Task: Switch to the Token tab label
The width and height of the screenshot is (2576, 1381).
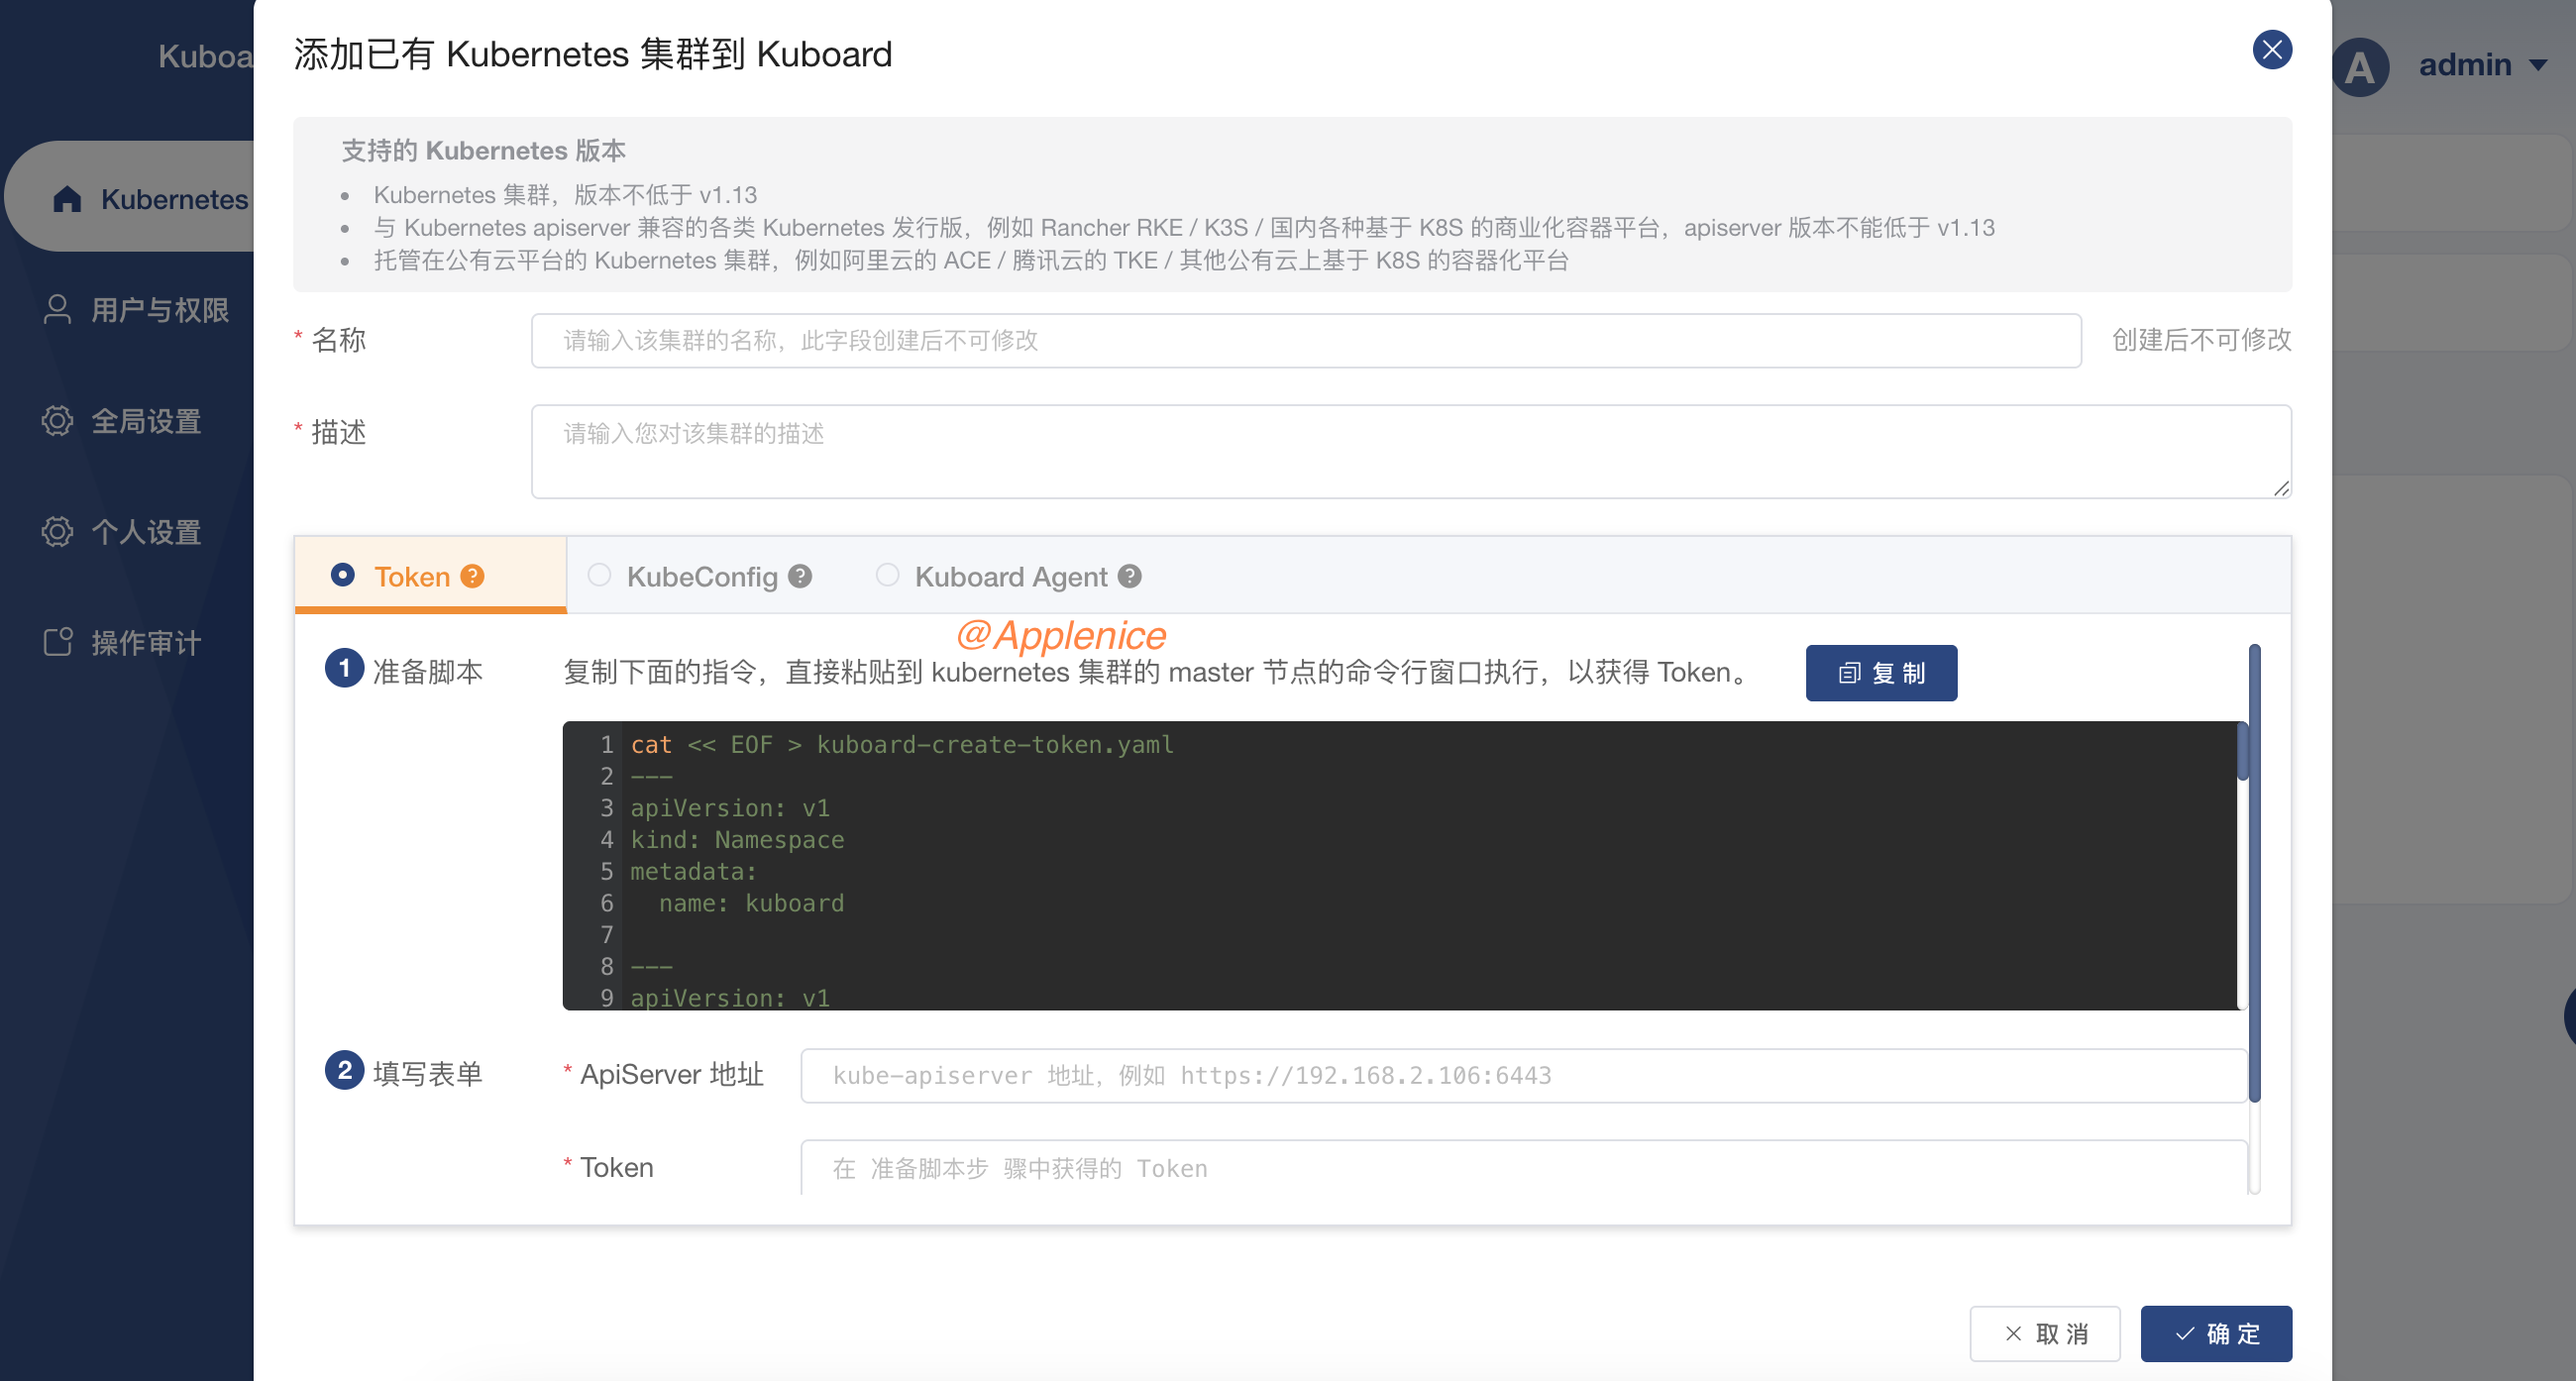Action: pyautogui.click(x=412, y=577)
